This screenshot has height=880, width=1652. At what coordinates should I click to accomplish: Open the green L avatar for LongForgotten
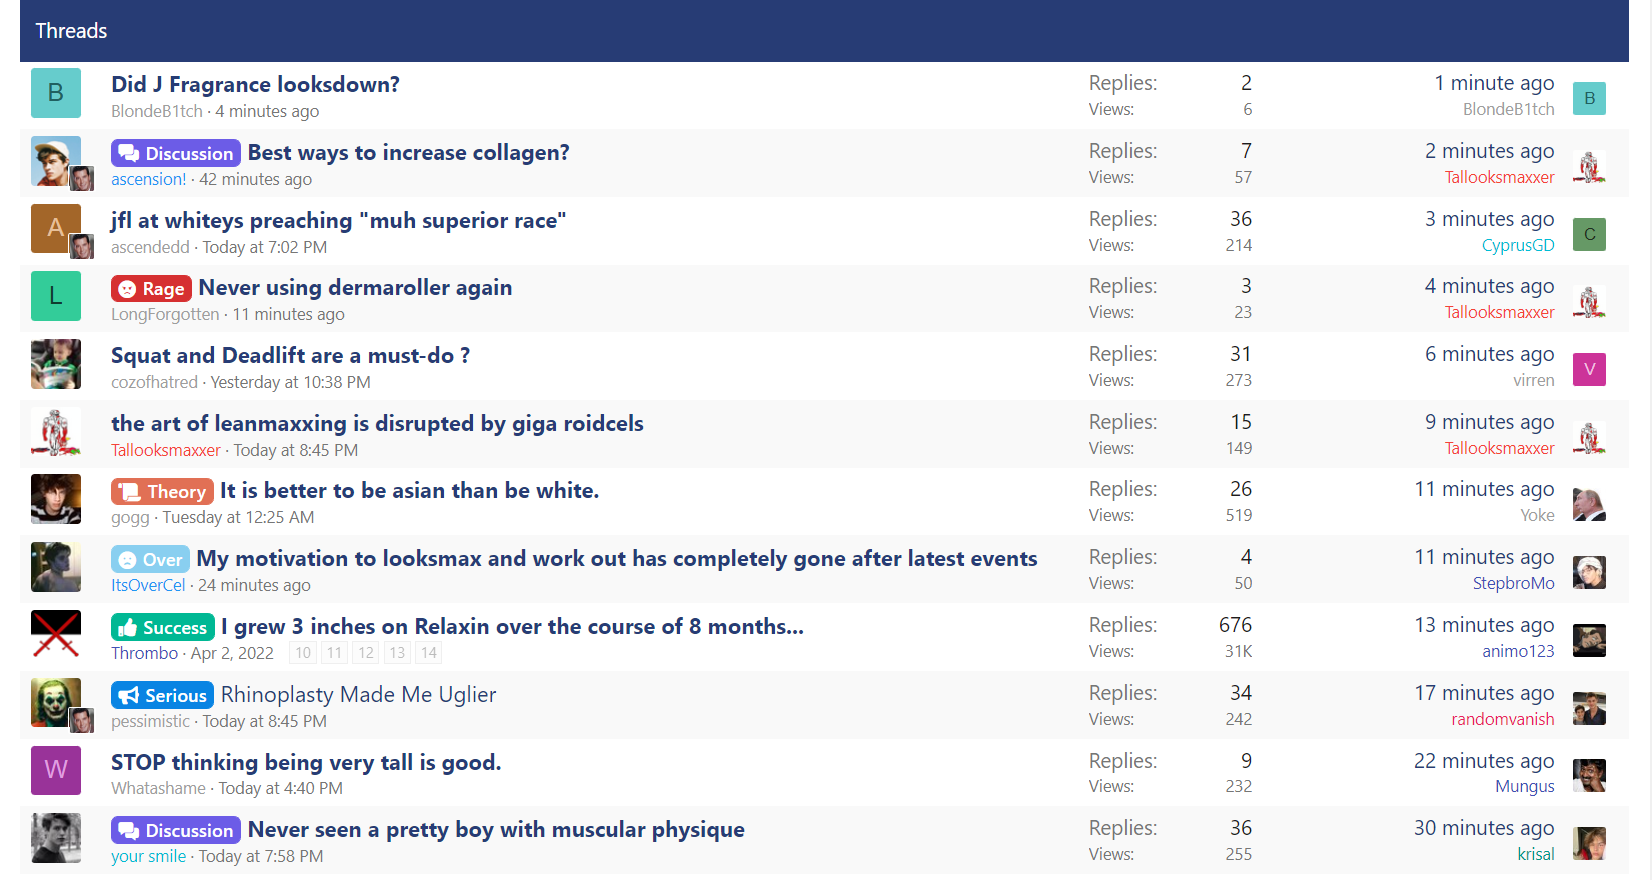(x=56, y=296)
